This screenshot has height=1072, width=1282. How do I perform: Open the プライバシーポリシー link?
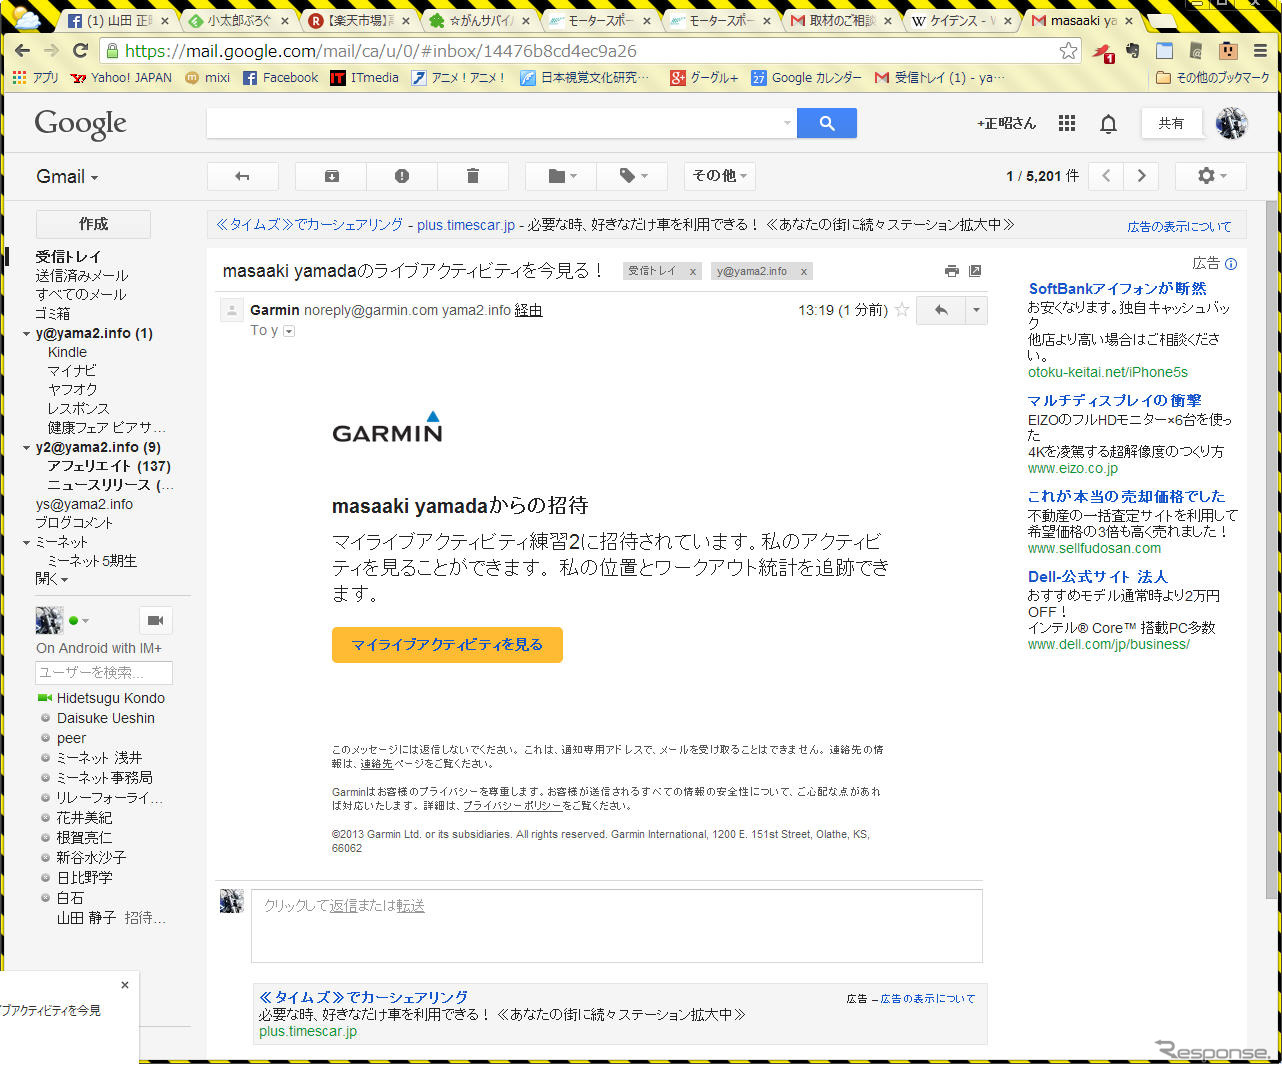pyautogui.click(x=512, y=806)
